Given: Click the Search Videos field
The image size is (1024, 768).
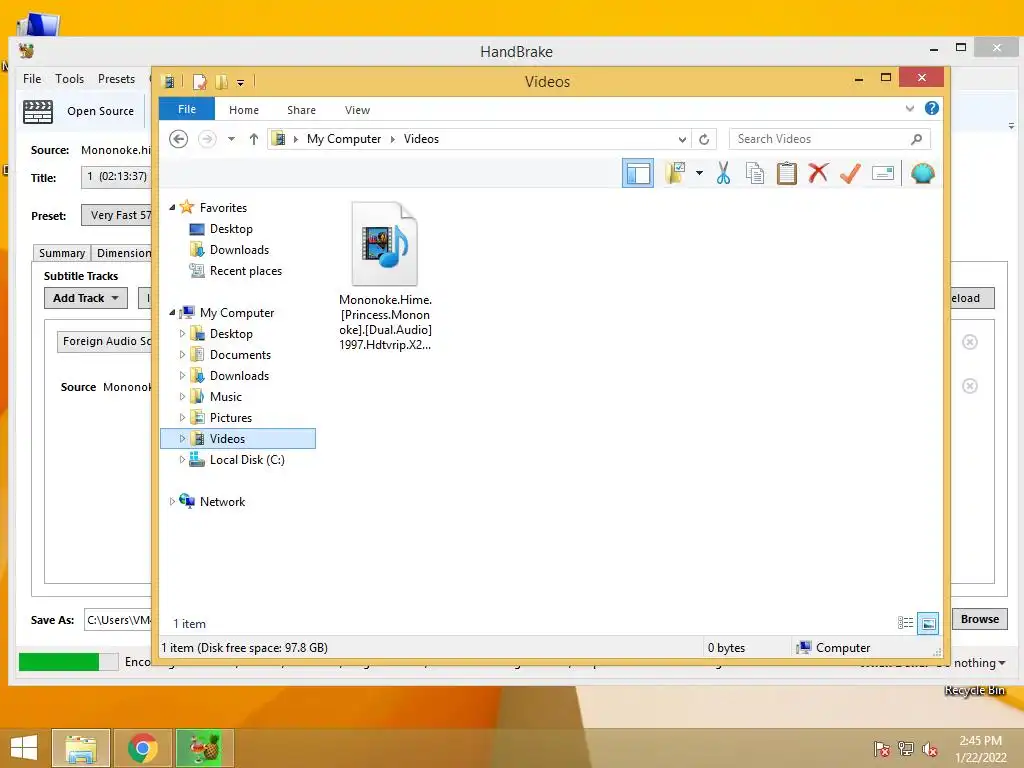Looking at the screenshot, I should pos(829,139).
